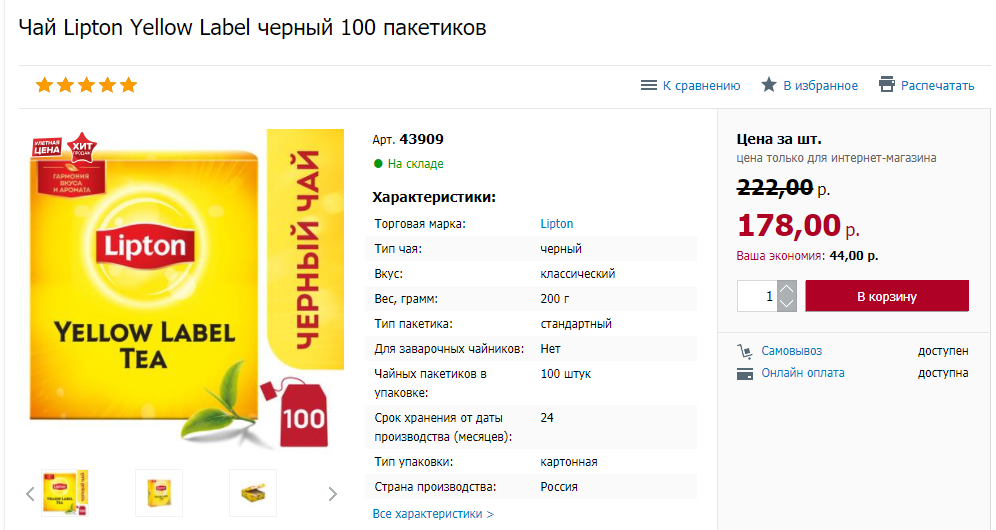Viewport: 996px width, 530px height.
Task: Open the Онлайн оплата link
Action: point(802,373)
